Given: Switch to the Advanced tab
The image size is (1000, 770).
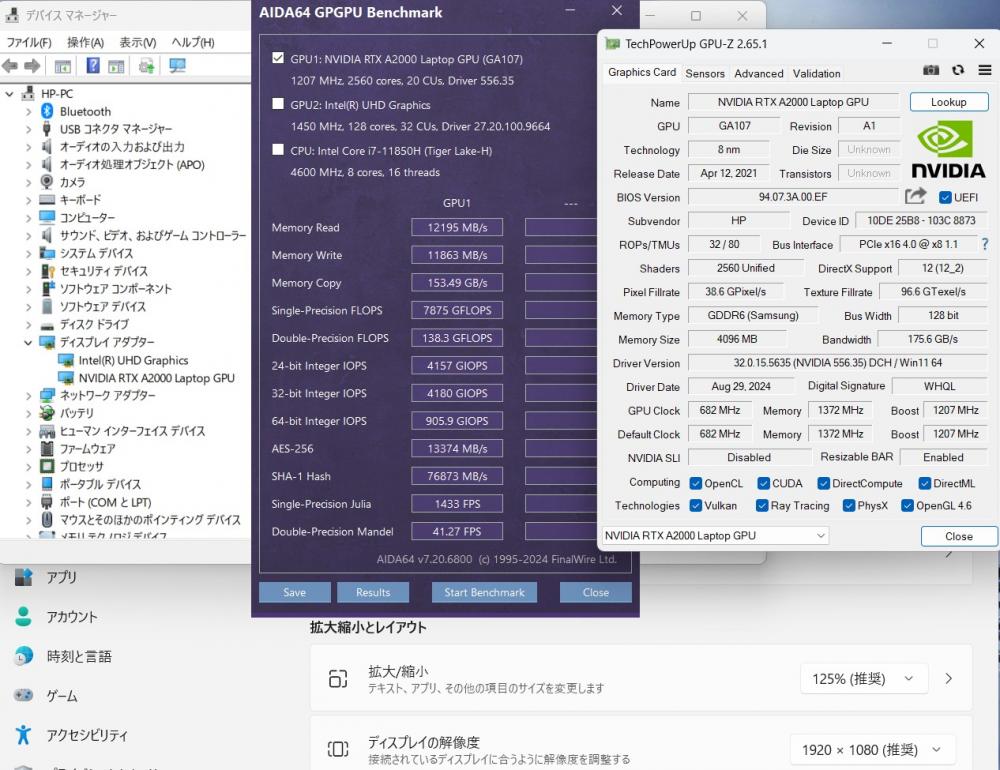Looking at the screenshot, I should [x=758, y=73].
